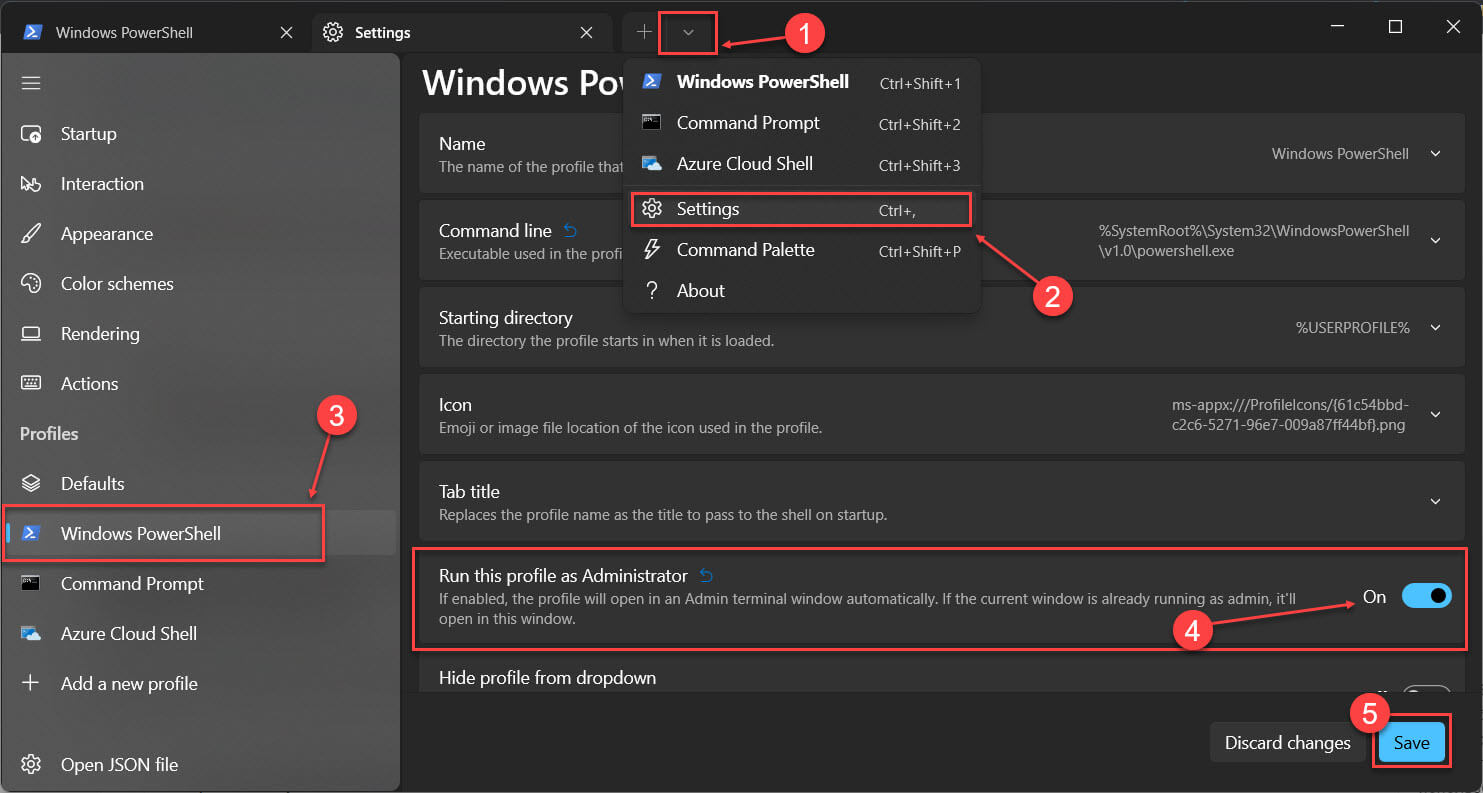Toggle Hide profile from dropdown switch
The image size is (1483, 793).
1426,690
